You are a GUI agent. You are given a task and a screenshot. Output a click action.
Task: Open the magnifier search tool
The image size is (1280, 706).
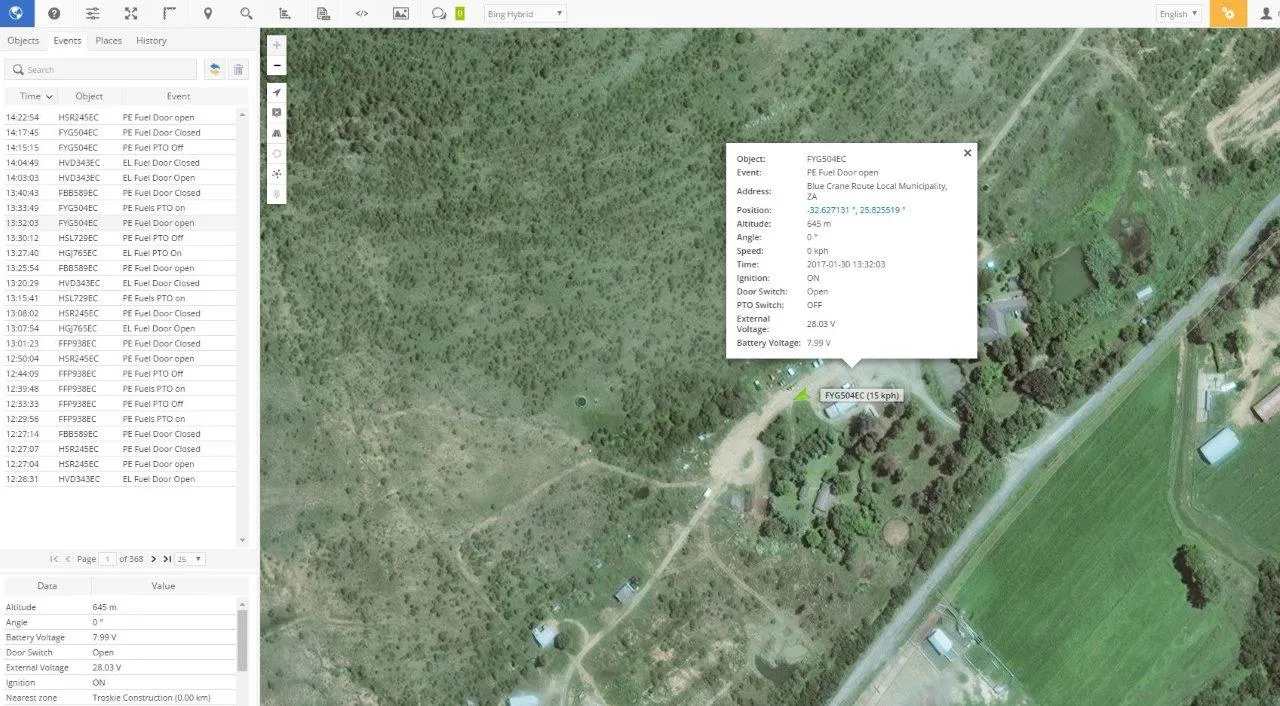pos(246,13)
